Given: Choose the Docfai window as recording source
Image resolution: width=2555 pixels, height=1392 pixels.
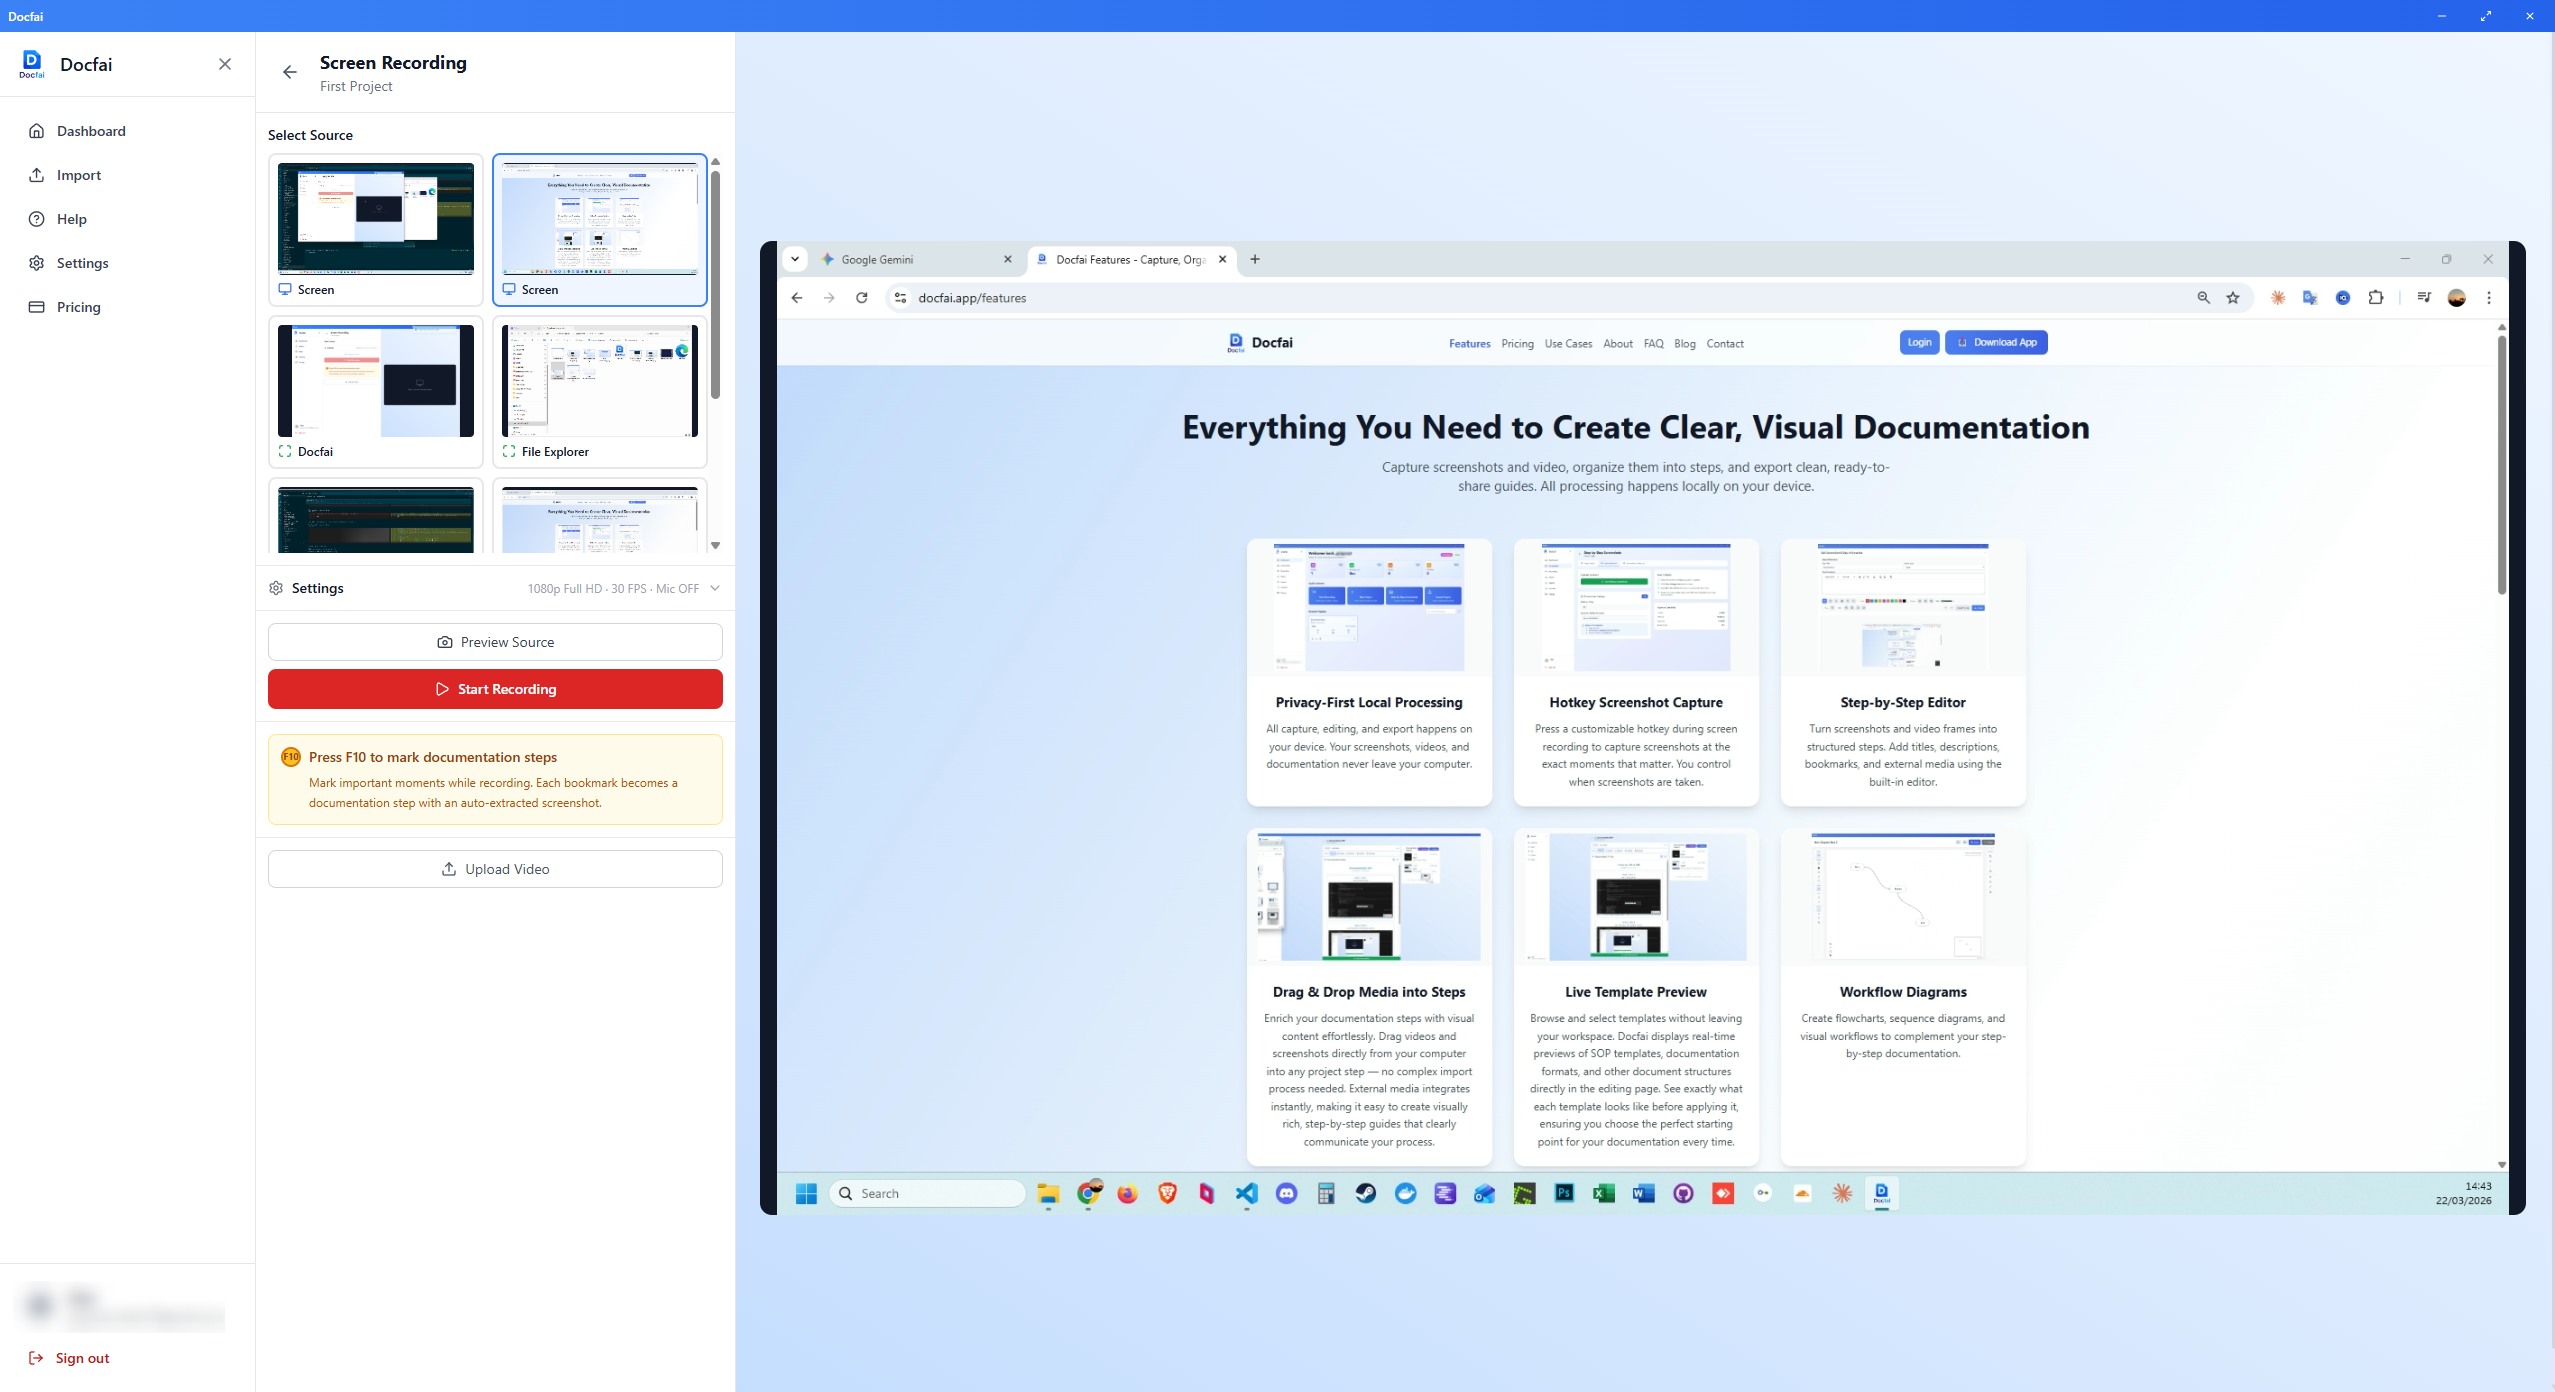Looking at the screenshot, I should 376,392.
